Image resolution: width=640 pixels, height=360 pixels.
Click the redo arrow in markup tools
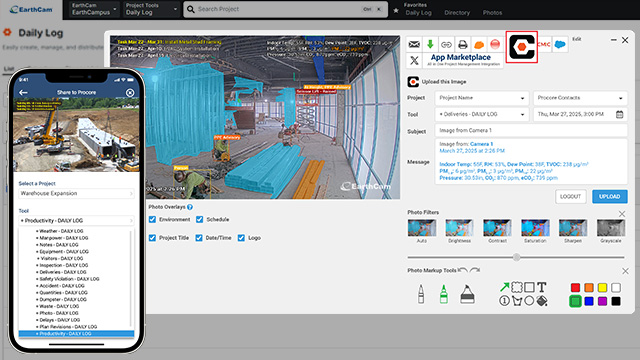click(x=475, y=270)
